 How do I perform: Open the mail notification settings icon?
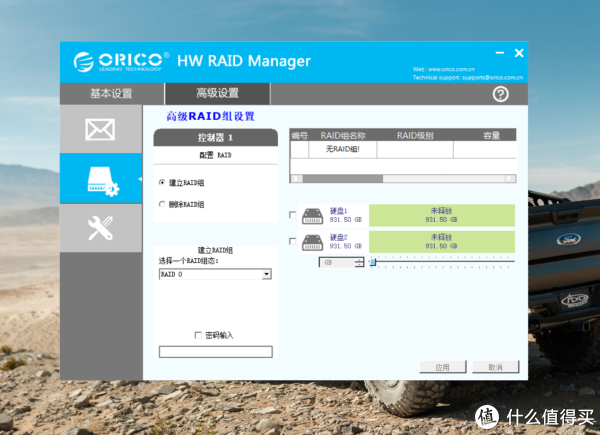click(100, 129)
